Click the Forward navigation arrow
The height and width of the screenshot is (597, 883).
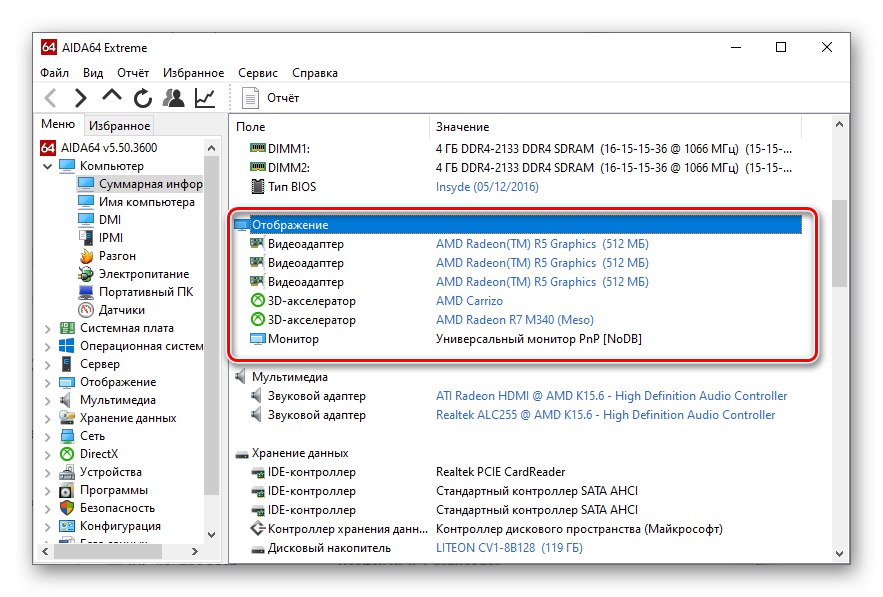81,98
